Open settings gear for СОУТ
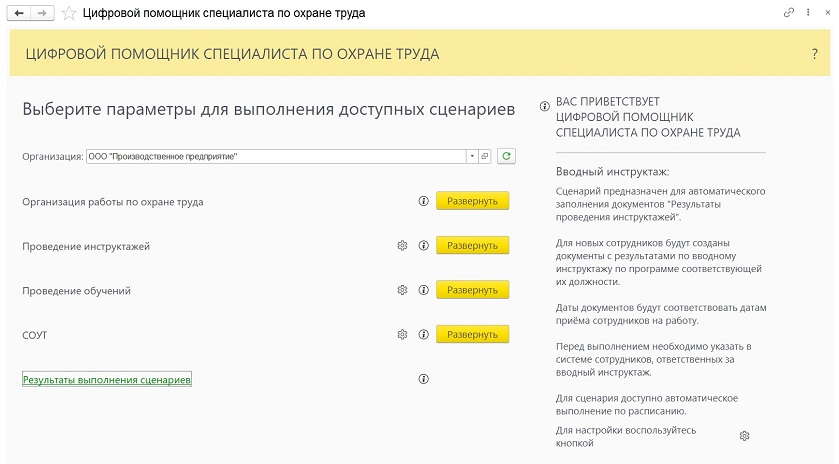Viewport: 839px width, 464px height. click(x=402, y=334)
